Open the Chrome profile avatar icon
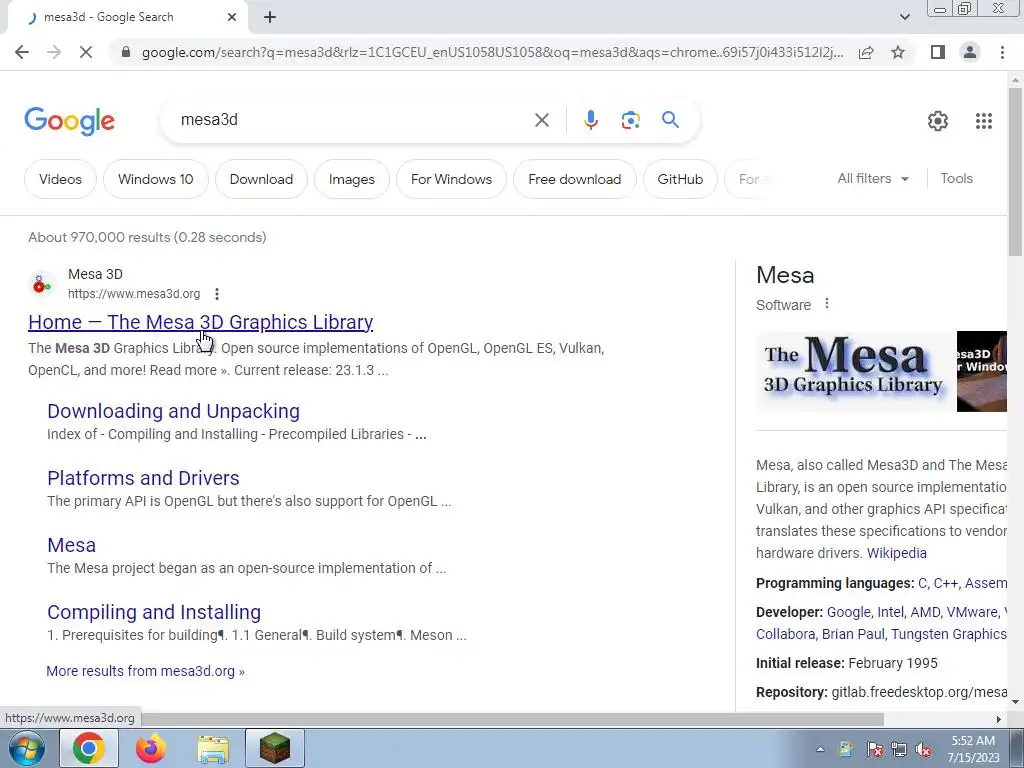Image resolution: width=1024 pixels, height=768 pixels. [x=970, y=52]
